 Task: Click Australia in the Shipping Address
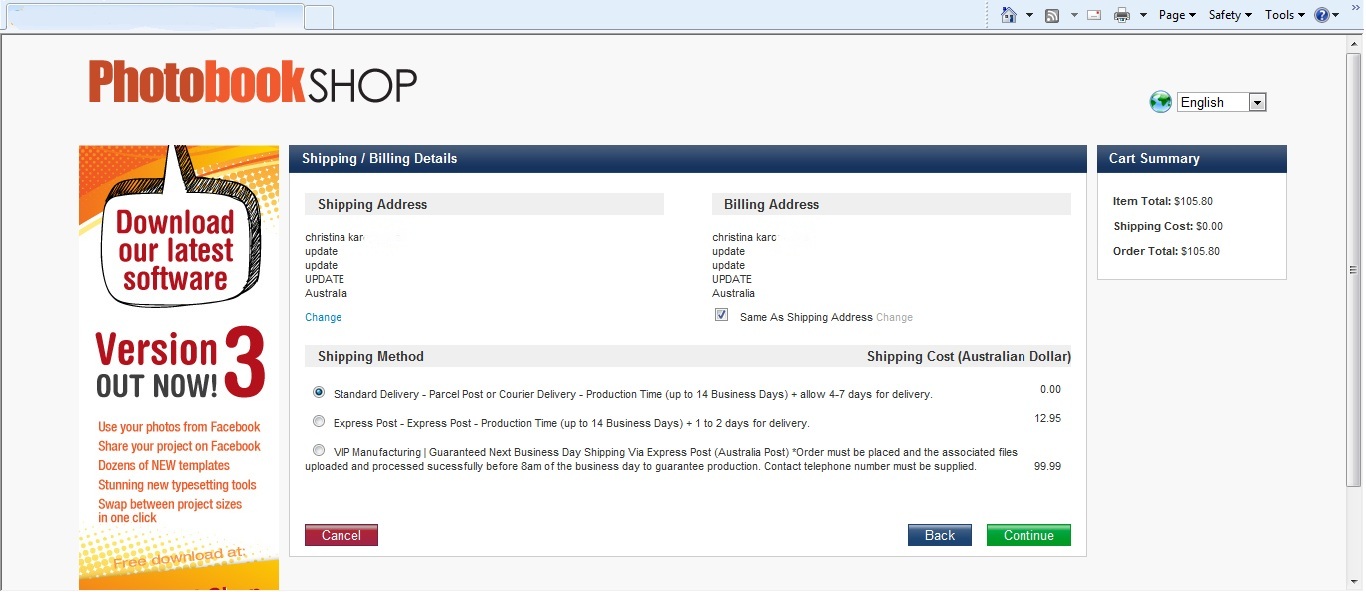tap(326, 293)
